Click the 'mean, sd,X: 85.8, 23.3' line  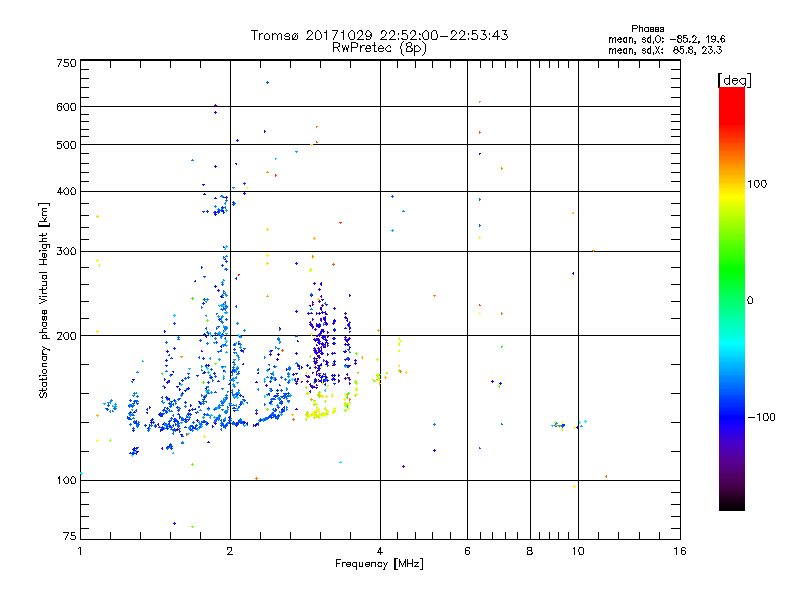[665, 51]
